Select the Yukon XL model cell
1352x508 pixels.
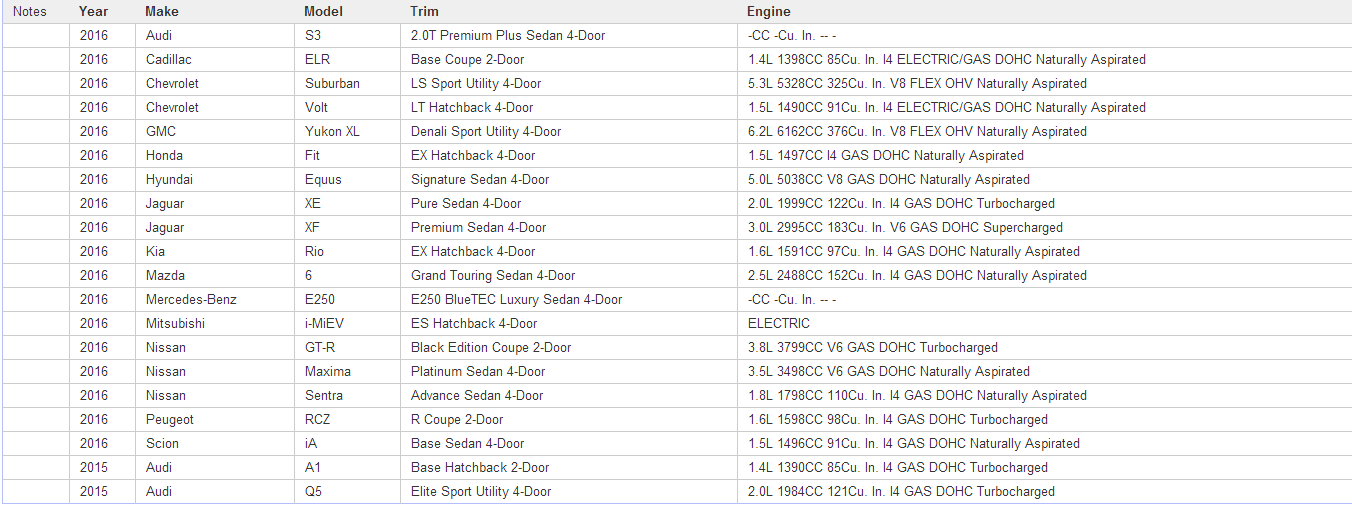pos(332,132)
